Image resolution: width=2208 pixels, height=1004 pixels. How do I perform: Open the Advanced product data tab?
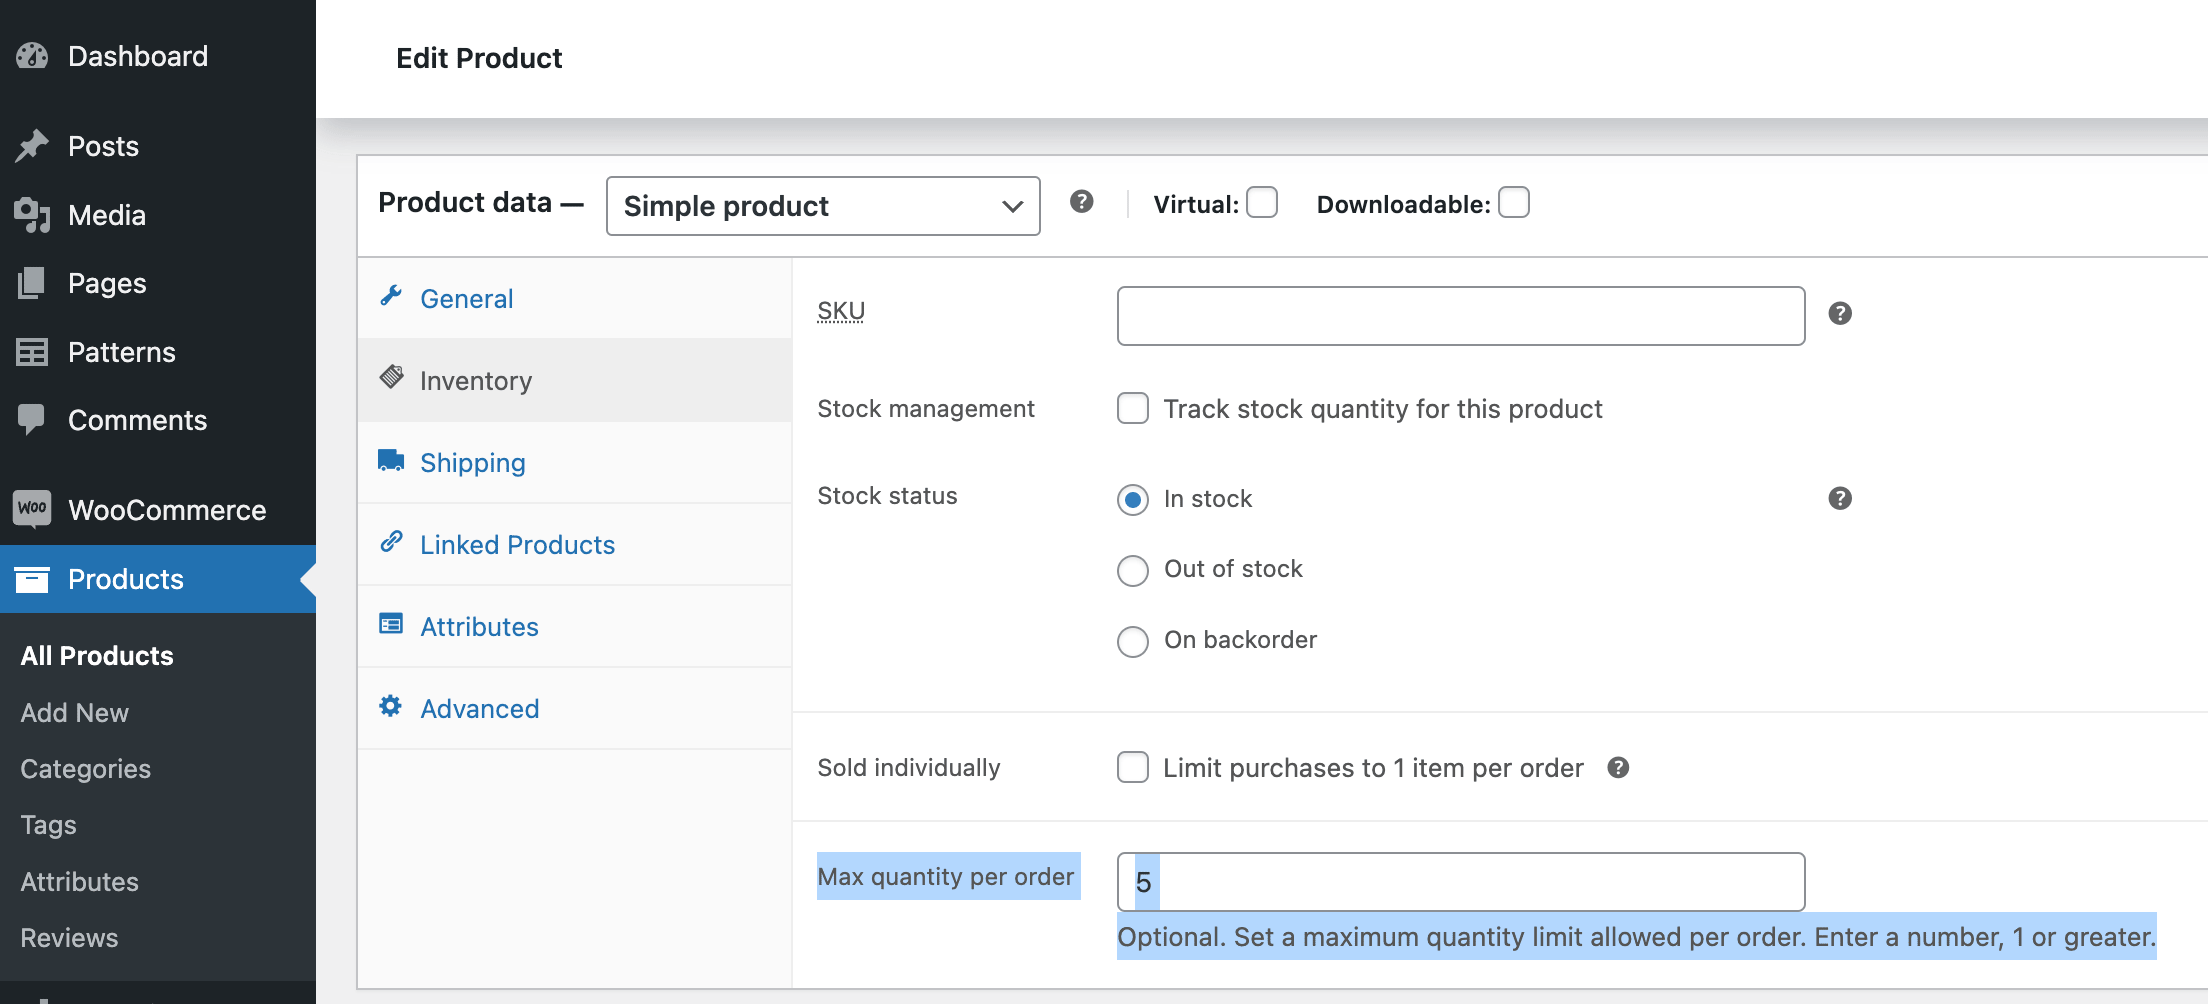click(575, 708)
